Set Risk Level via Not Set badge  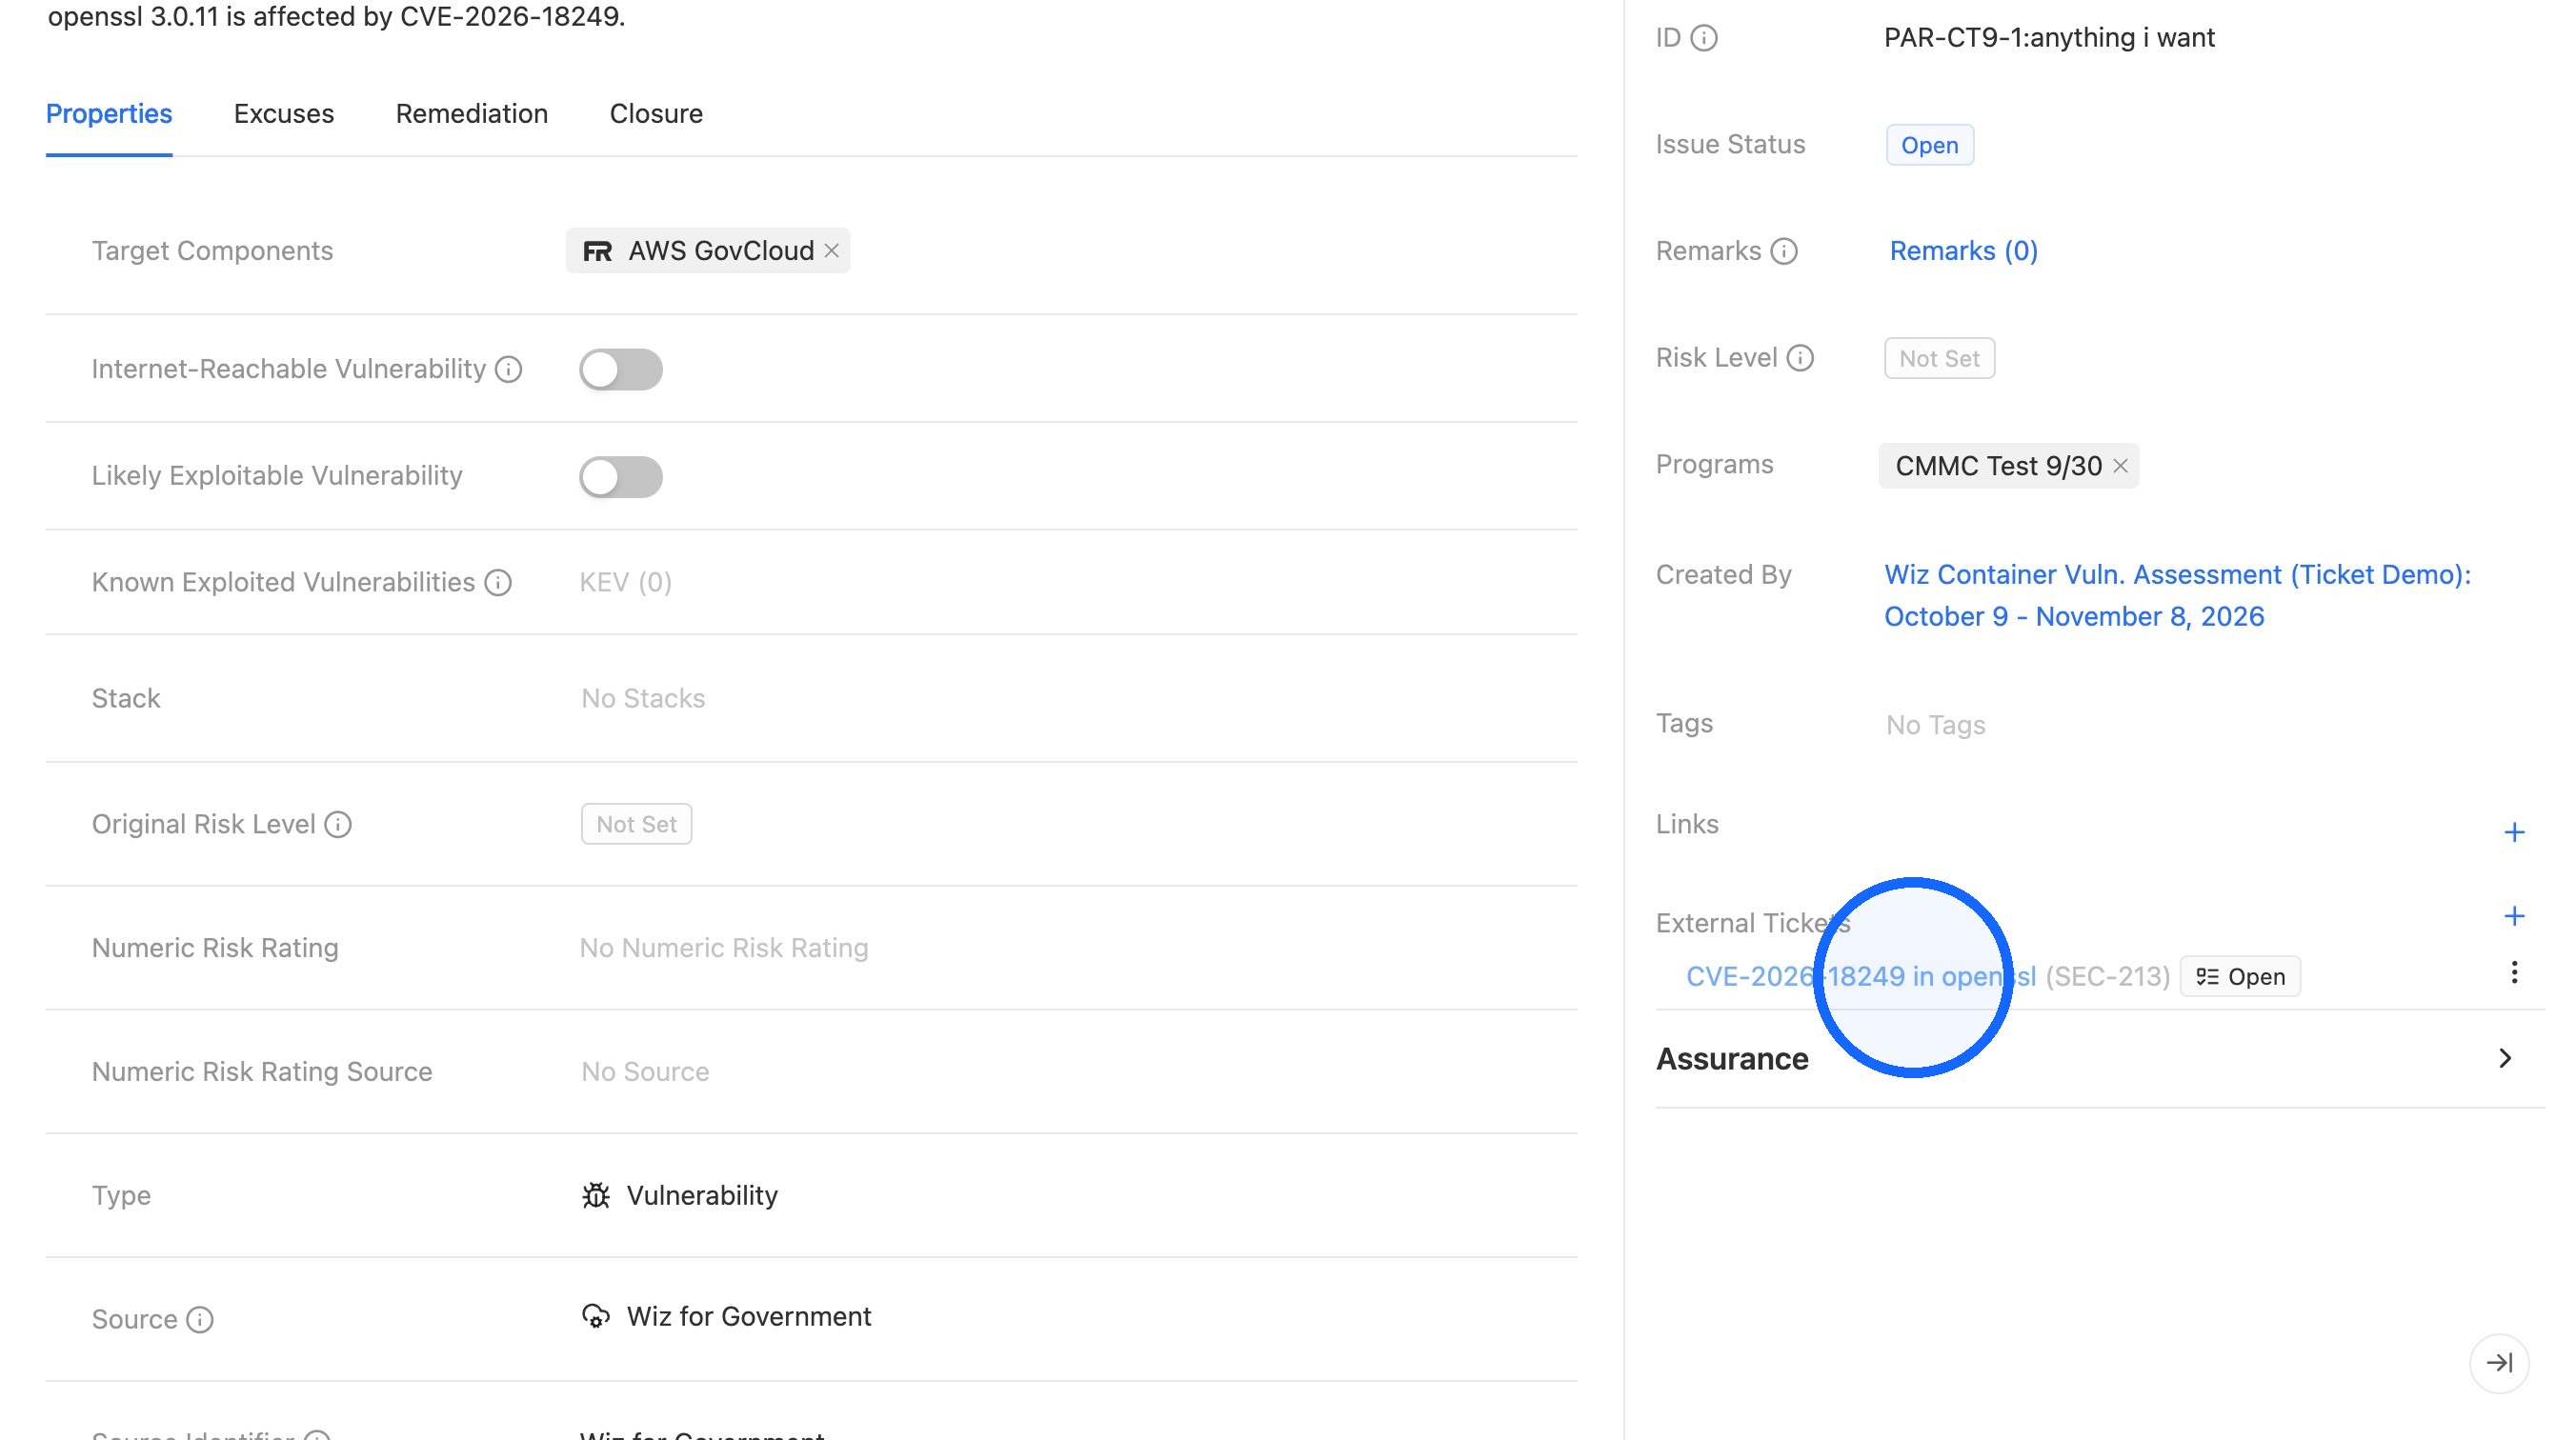(x=1939, y=358)
